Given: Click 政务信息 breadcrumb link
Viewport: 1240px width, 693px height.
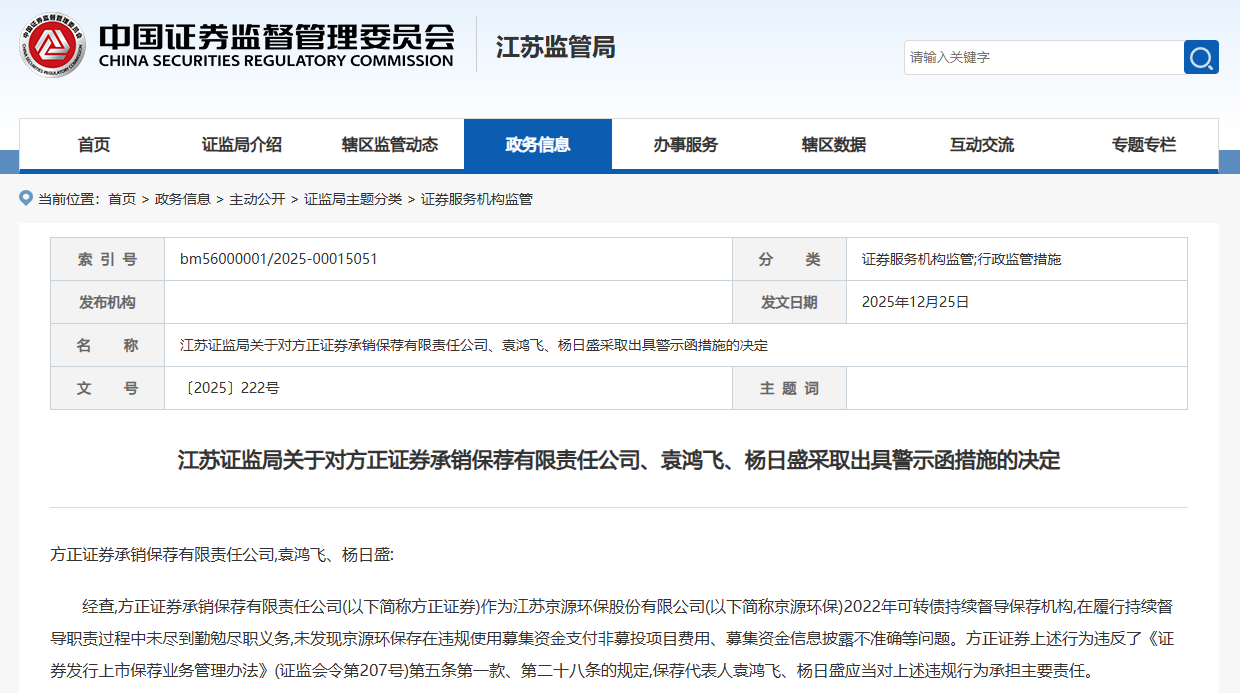Looking at the screenshot, I should pyautogui.click(x=183, y=199).
